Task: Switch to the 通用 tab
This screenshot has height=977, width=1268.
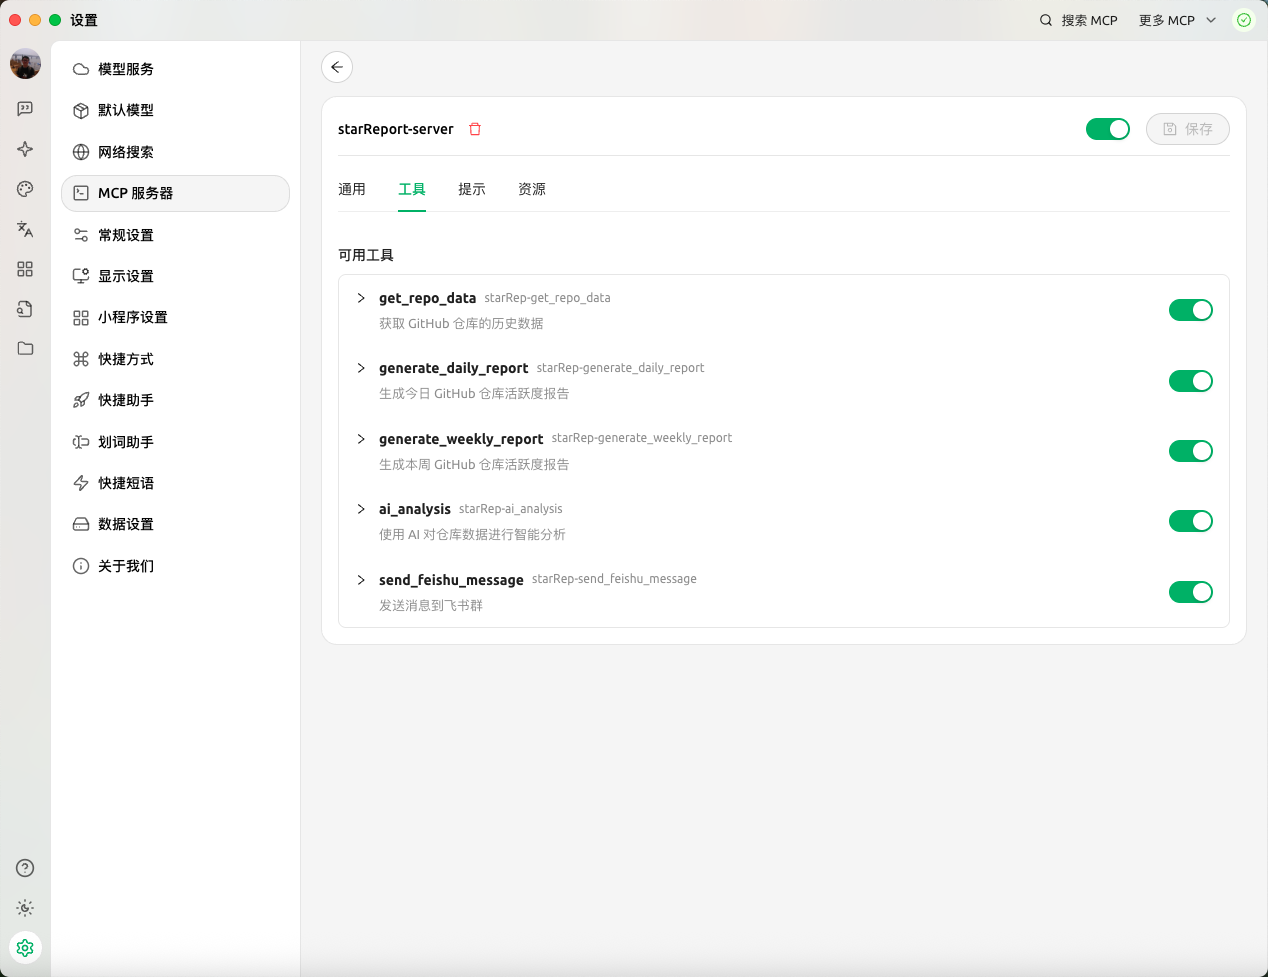Action: pyautogui.click(x=352, y=189)
